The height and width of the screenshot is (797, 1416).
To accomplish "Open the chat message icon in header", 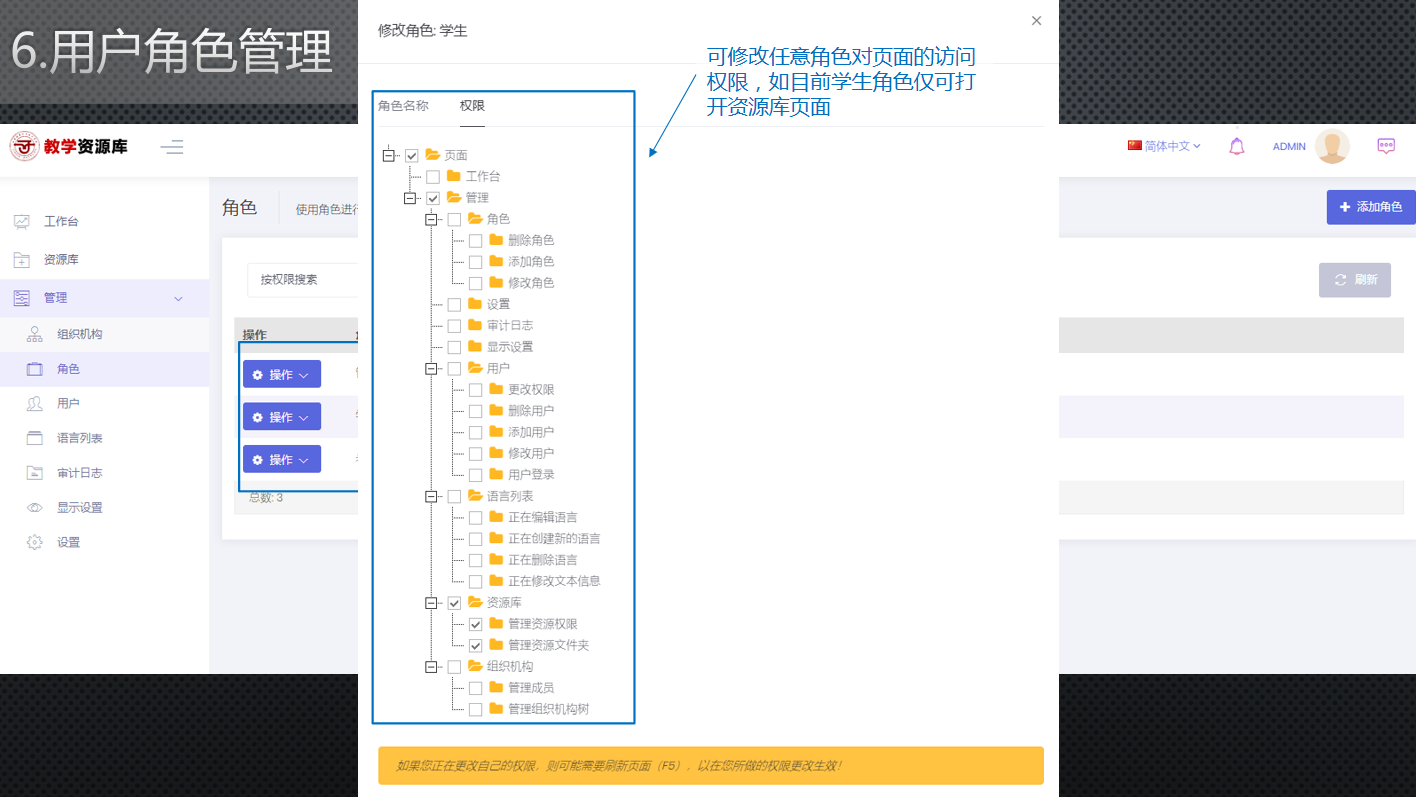I will (x=1386, y=146).
